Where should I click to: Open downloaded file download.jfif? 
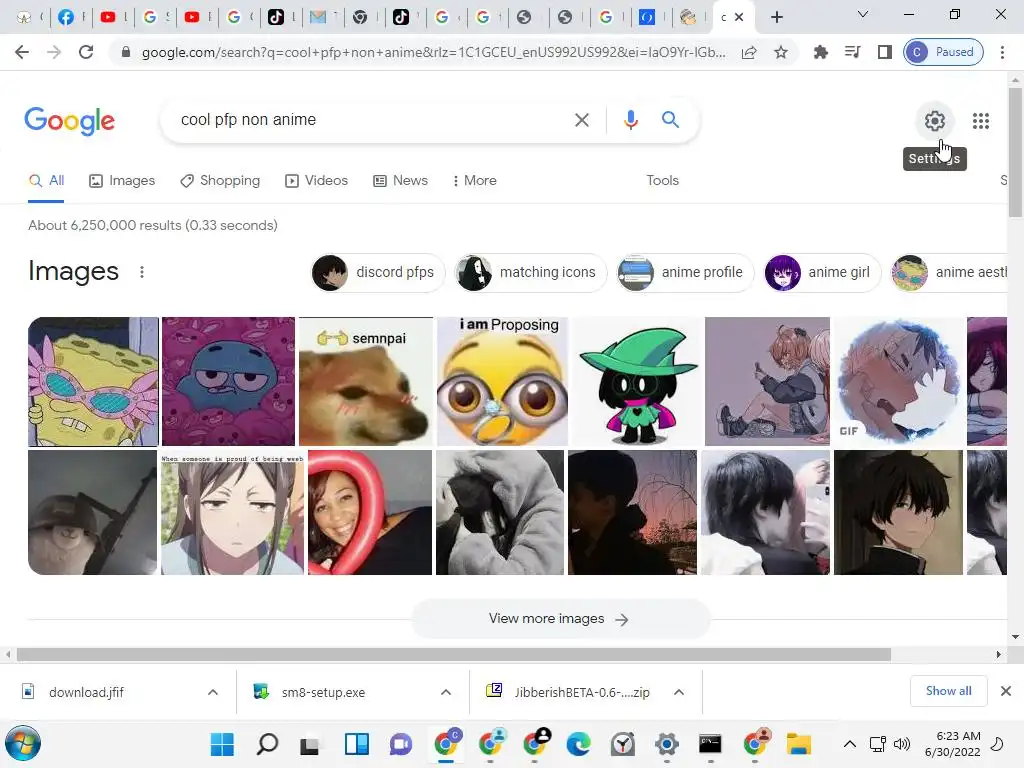86,692
